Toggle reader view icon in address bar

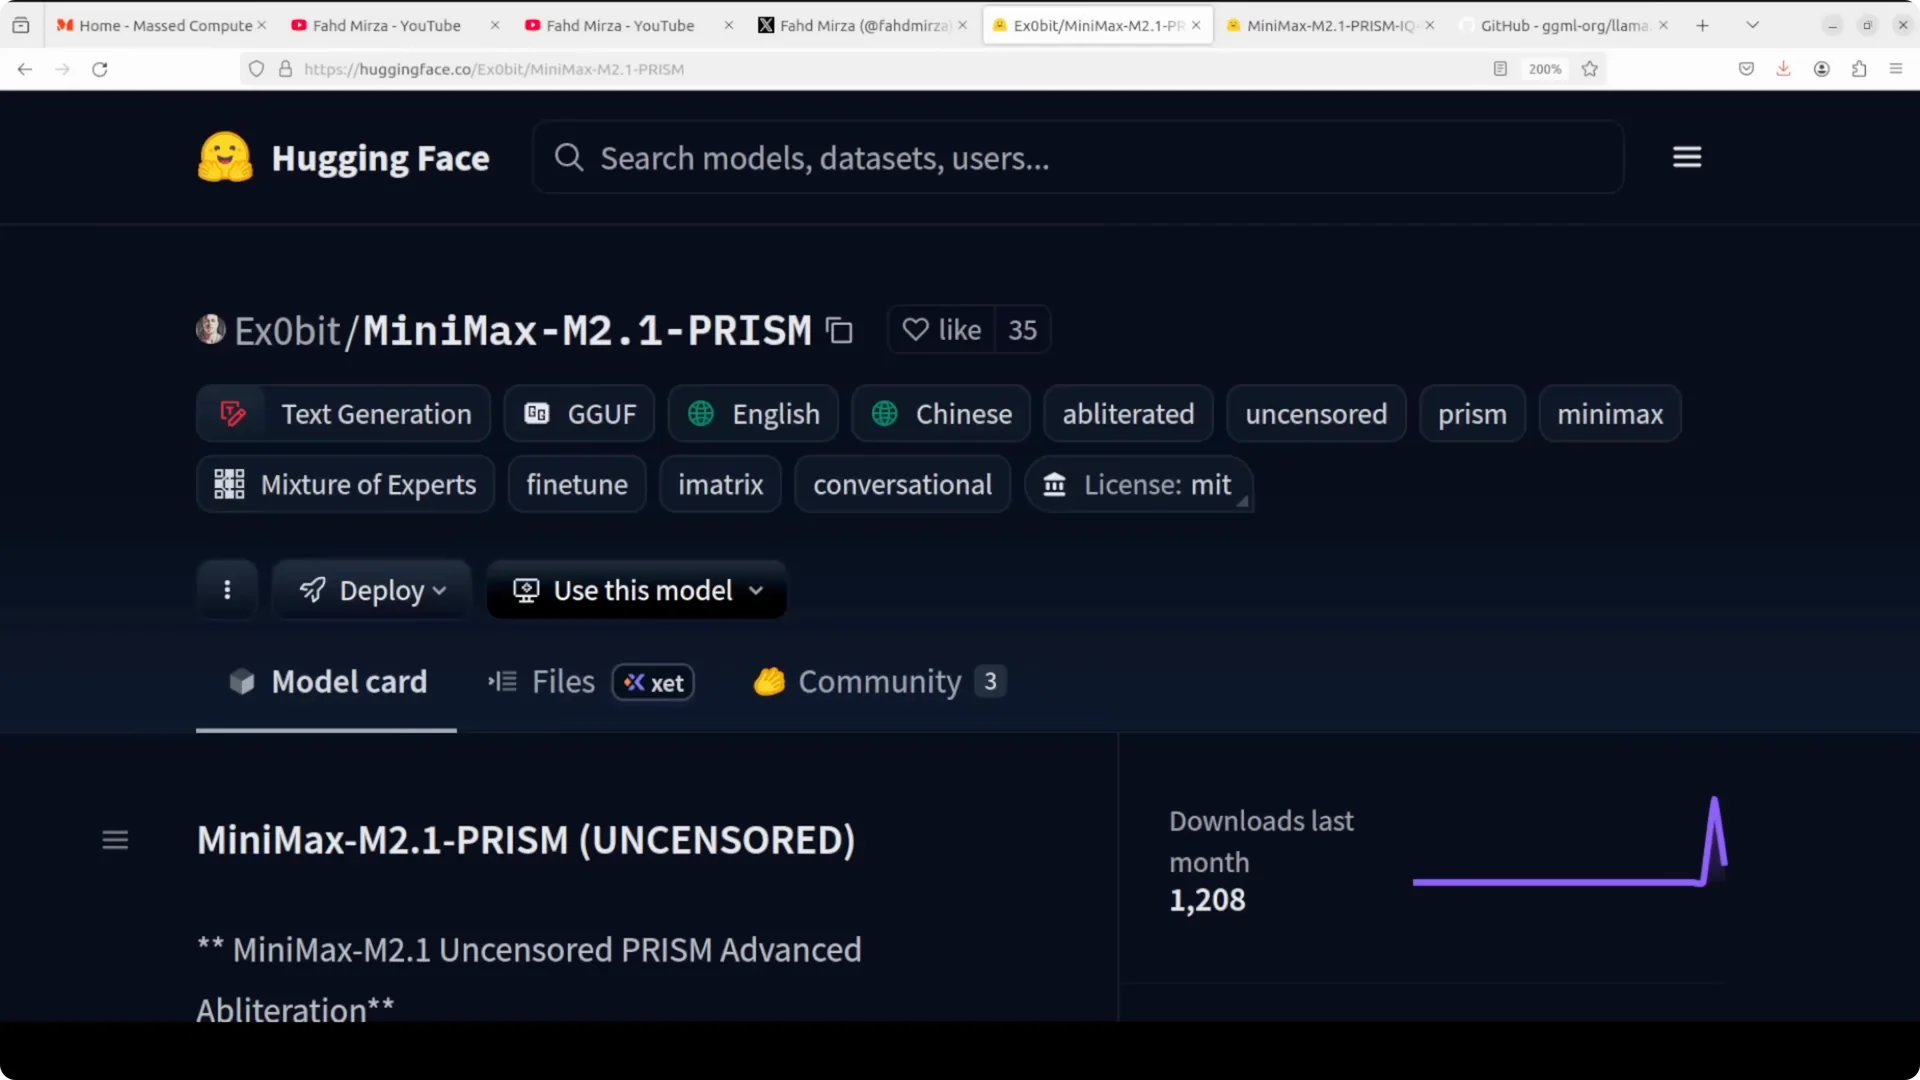[x=1500, y=69]
